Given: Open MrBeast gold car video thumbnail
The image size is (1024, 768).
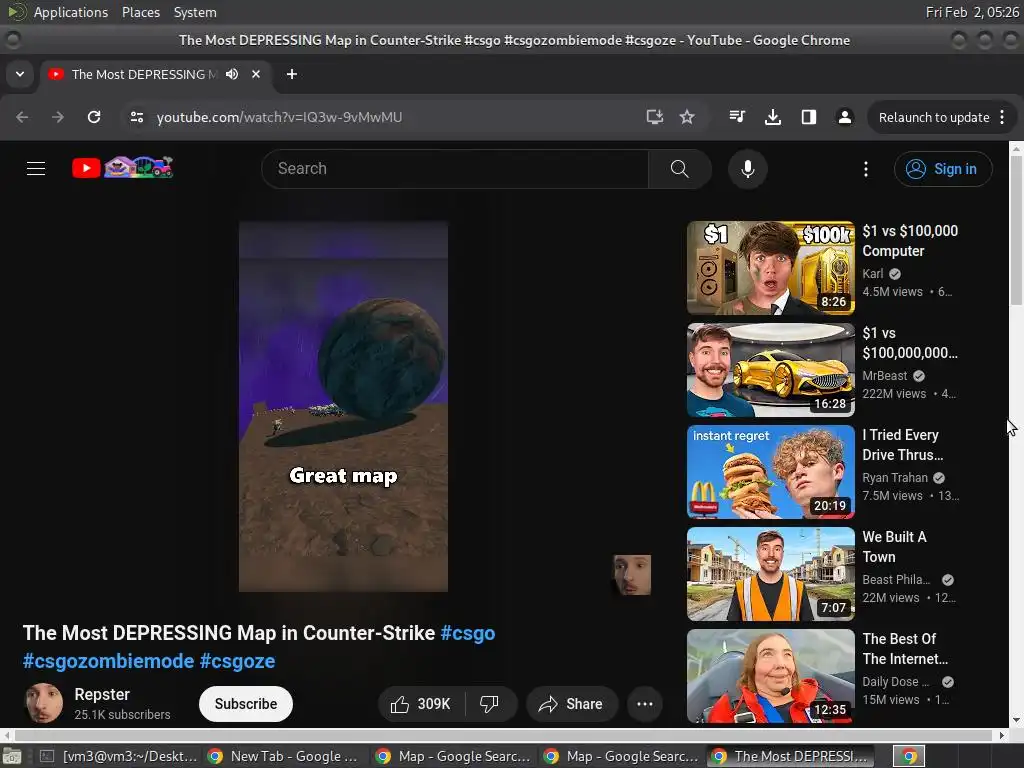Looking at the screenshot, I should pos(771,370).
